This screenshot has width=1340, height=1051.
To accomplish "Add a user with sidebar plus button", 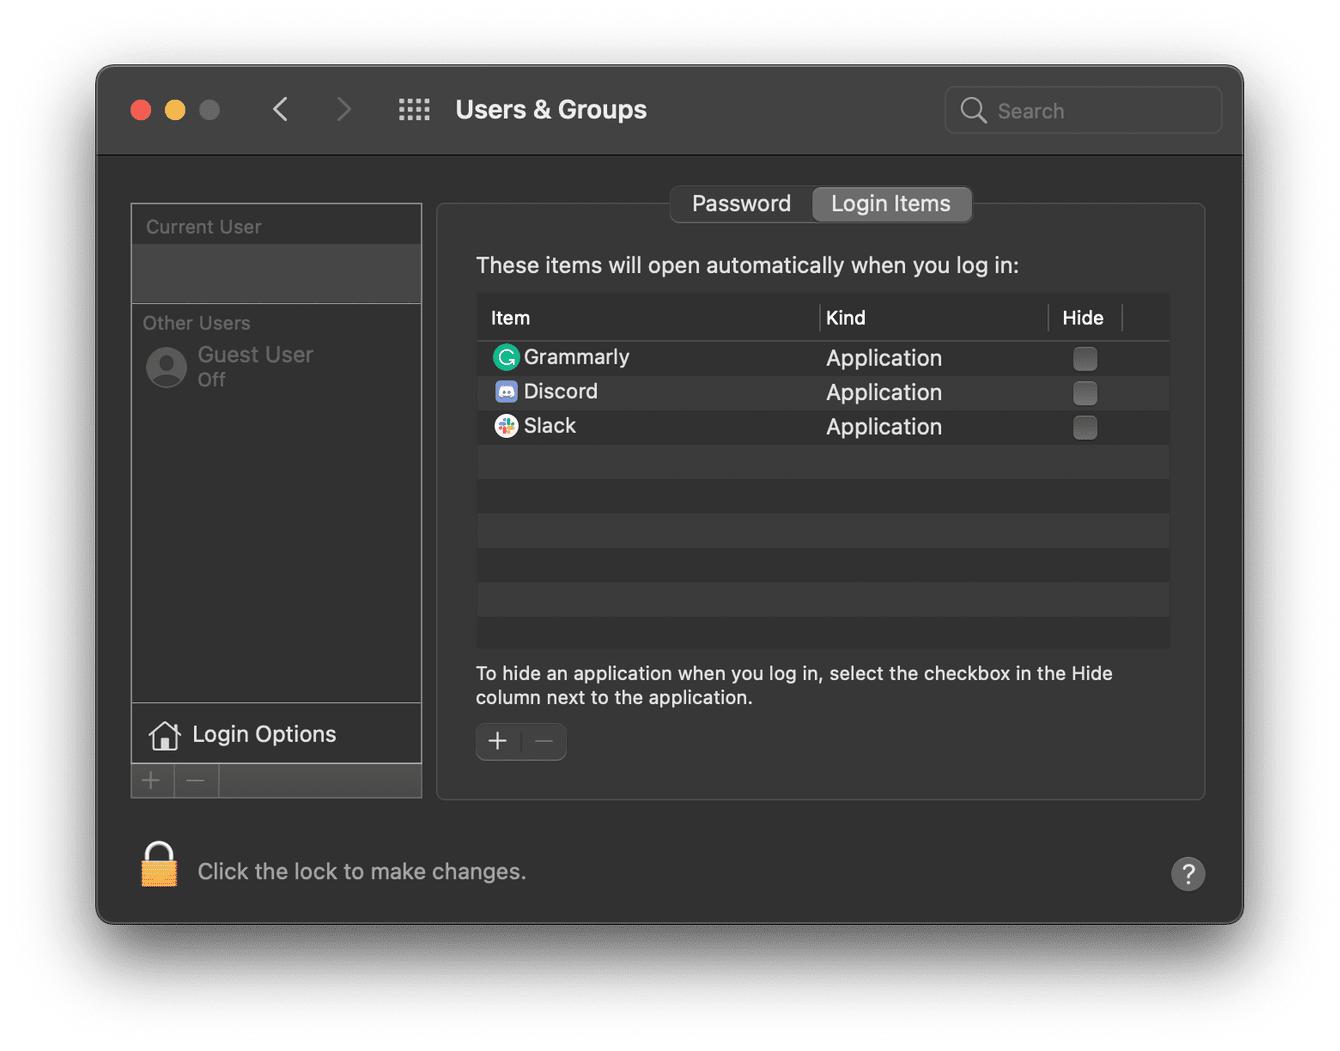I will [x=152, y=780].
